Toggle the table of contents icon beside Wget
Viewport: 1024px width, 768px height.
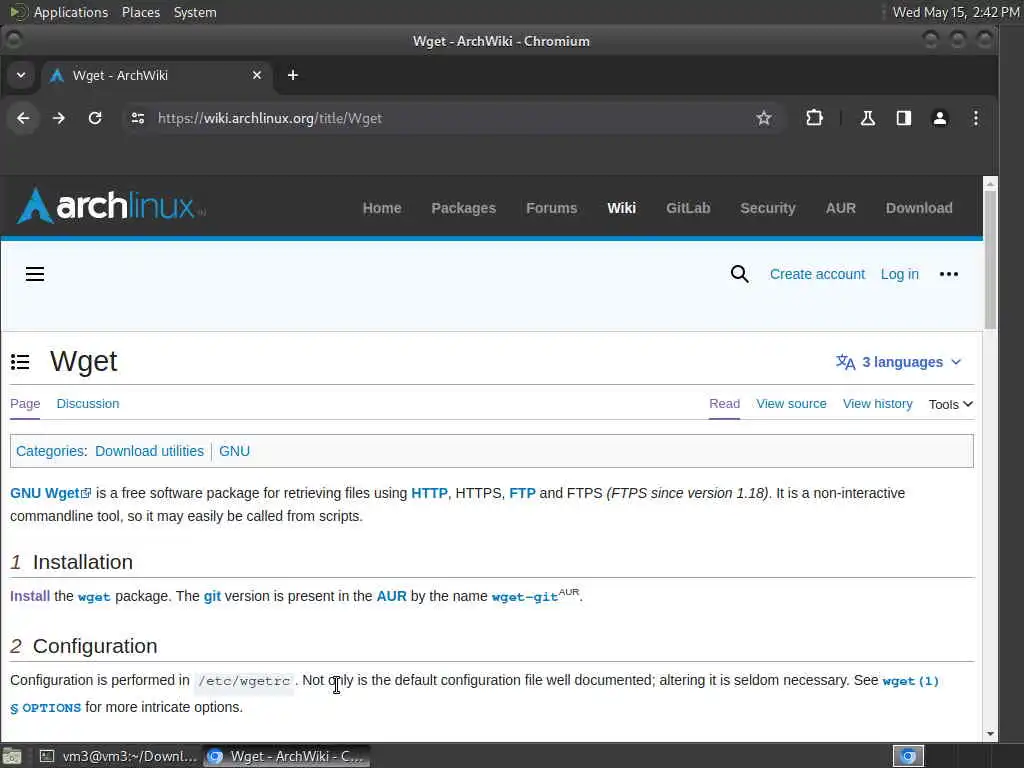coord(20,362)
